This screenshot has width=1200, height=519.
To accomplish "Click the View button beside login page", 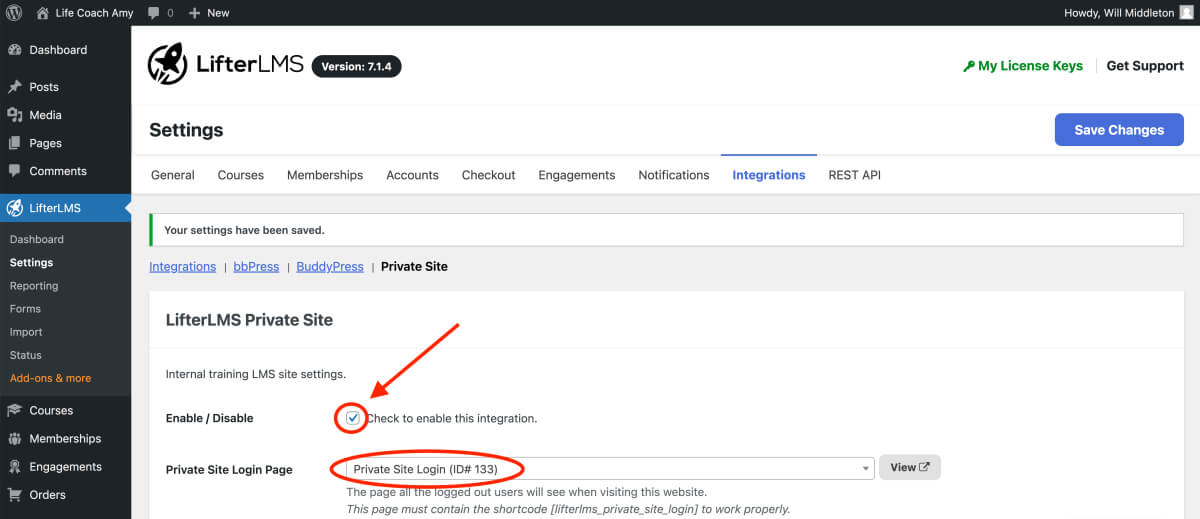I will pyautogui.click(x=910, y=467).
